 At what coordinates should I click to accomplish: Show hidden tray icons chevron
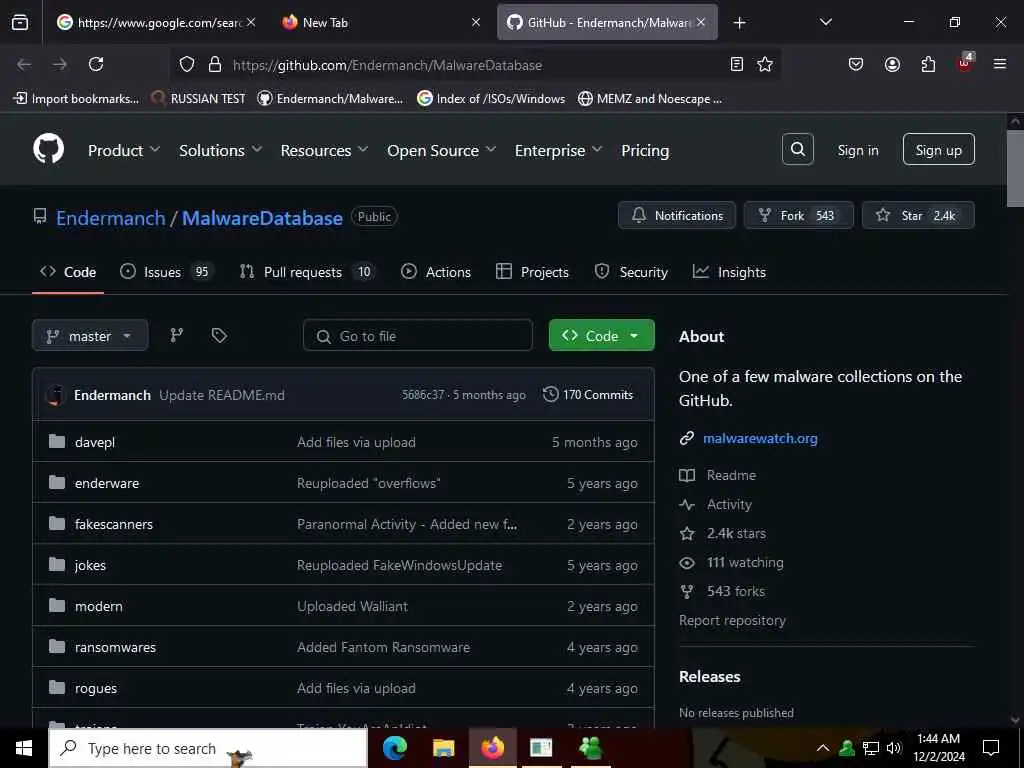(823, 748)
